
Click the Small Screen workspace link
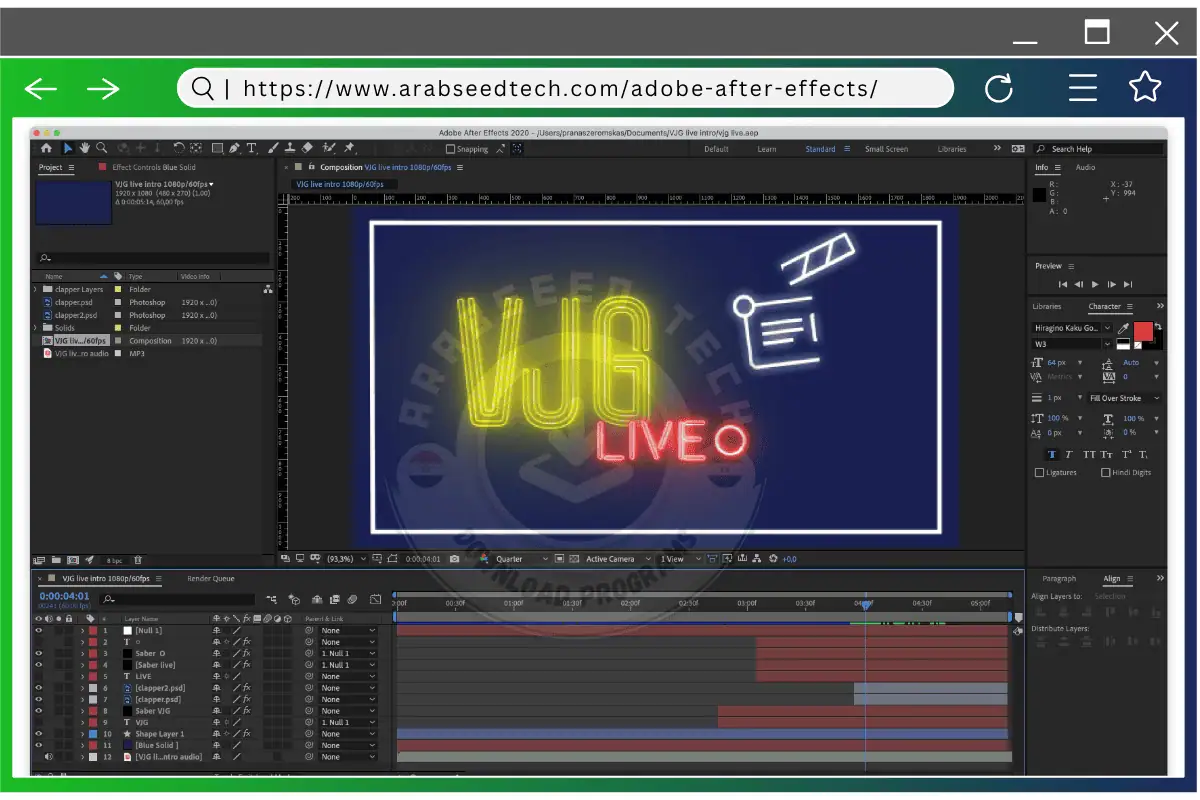coord(886,148)
